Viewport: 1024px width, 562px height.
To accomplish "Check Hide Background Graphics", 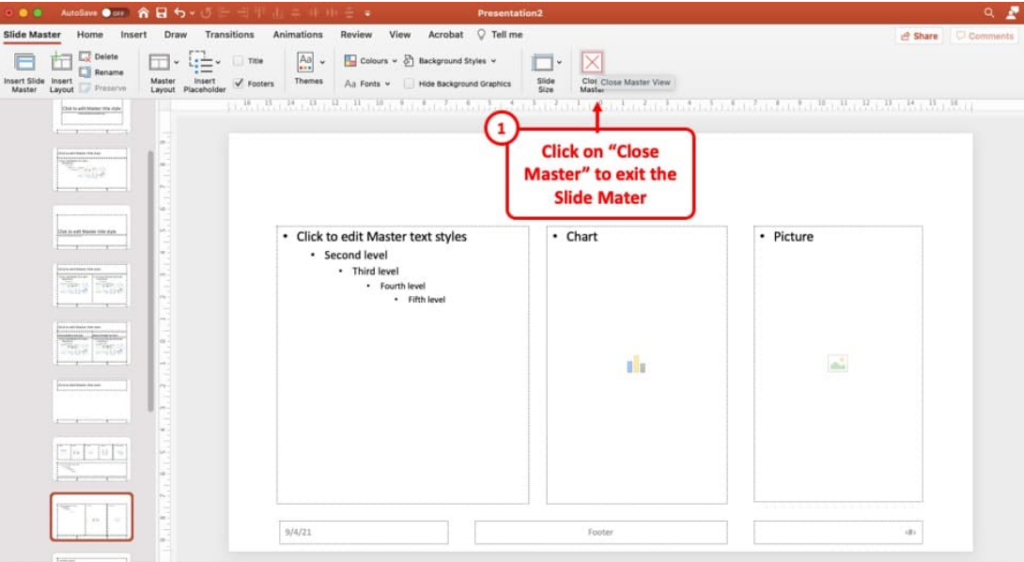I will tap(410, 84).
